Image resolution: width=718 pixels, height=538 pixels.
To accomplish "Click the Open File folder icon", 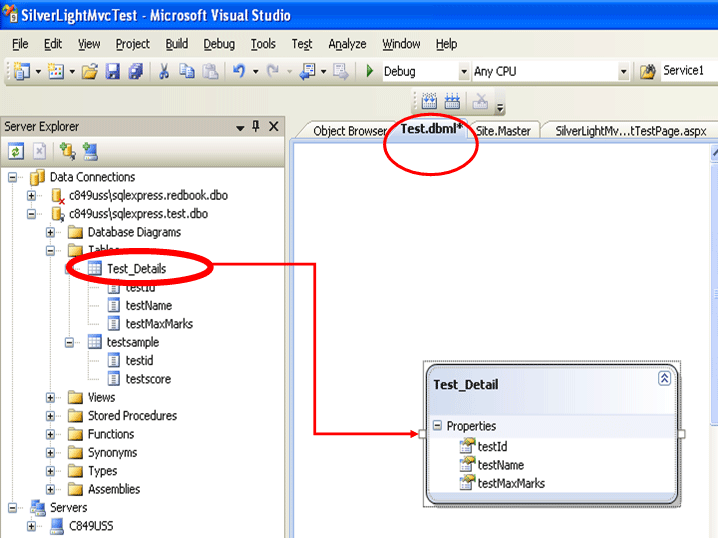I will point(90,72).
